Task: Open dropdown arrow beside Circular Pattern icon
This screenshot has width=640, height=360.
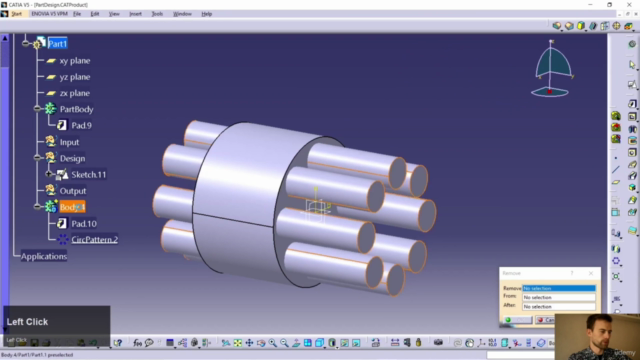Action: point(620,265)
